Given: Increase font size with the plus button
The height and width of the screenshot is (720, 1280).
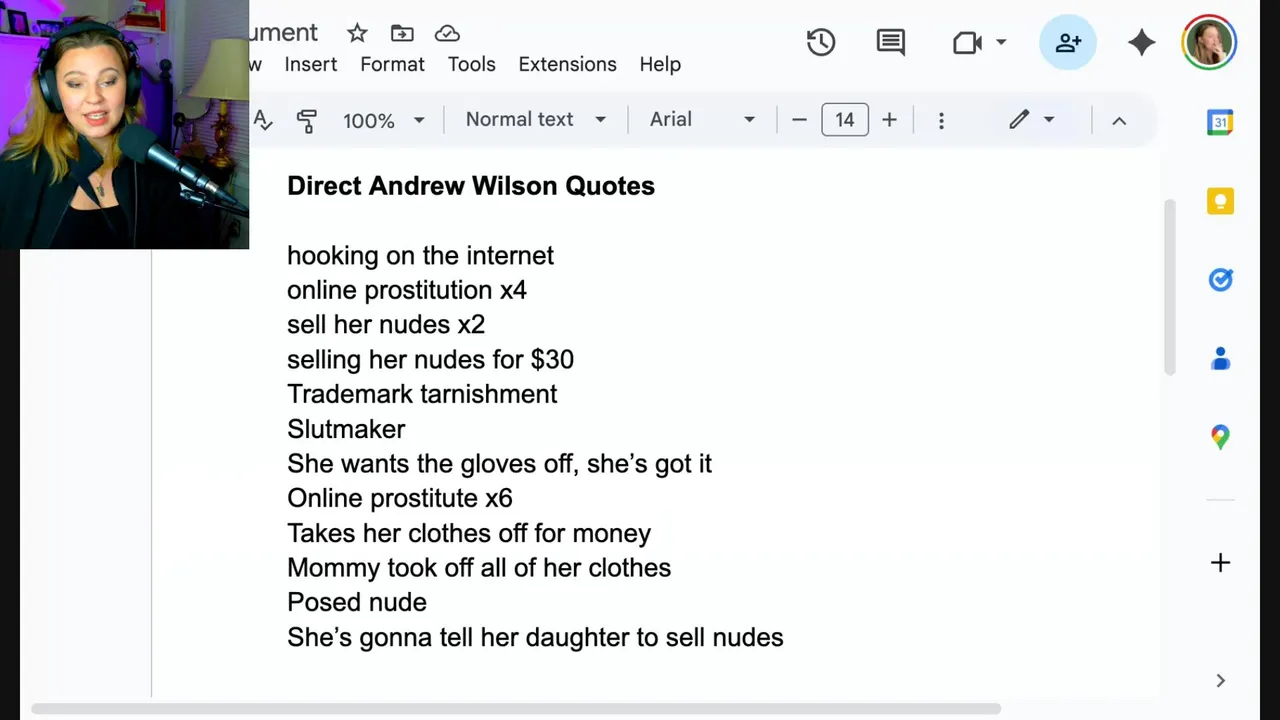Looking at the screenshot, I should point(889,120).
